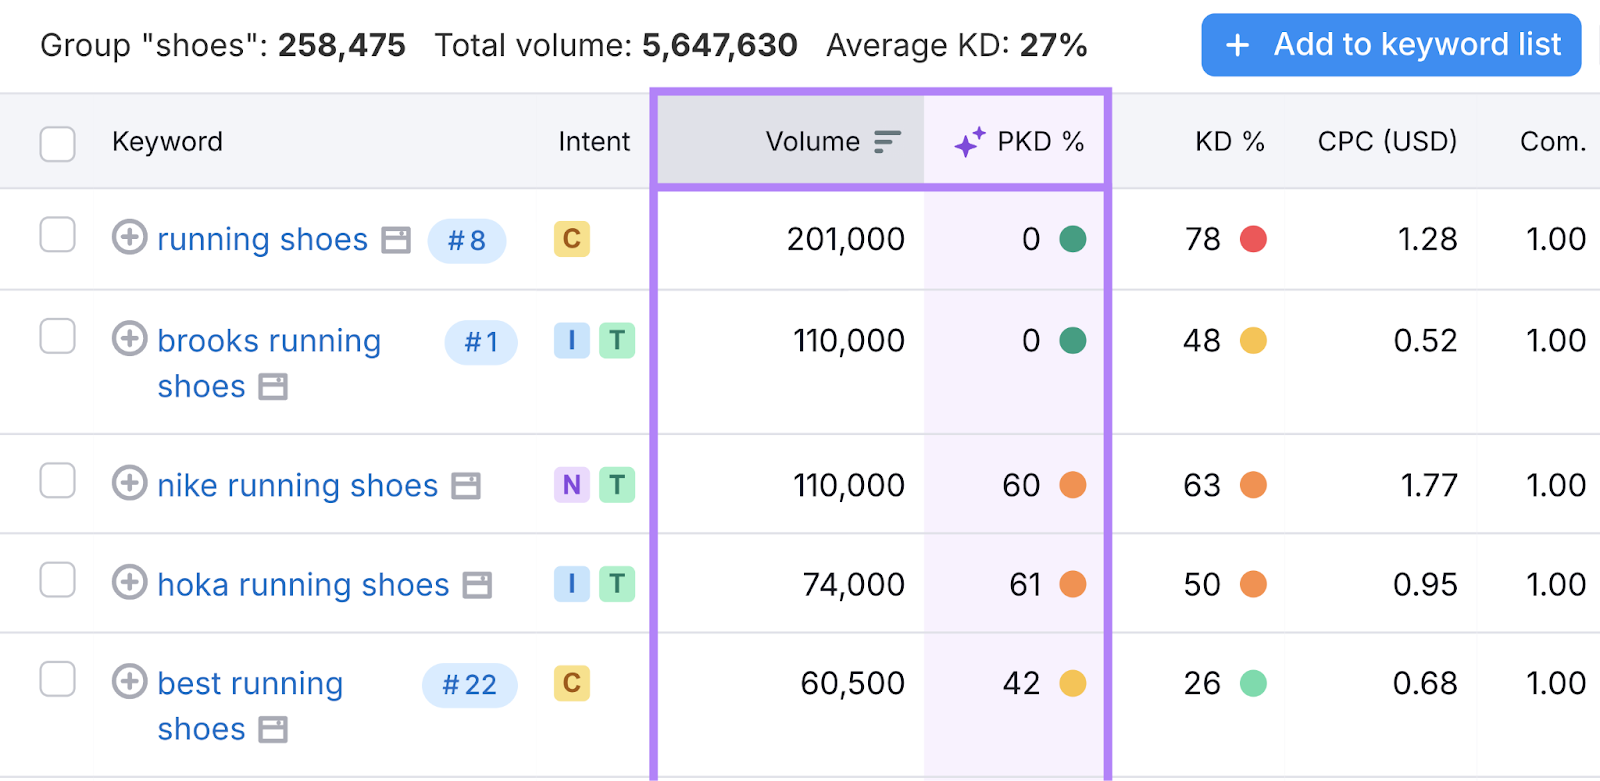The image size is (1600, 781).
Task: Click the I intent badge for brooks running shoes
Action: pyautogui.click(x=572, y=341)
